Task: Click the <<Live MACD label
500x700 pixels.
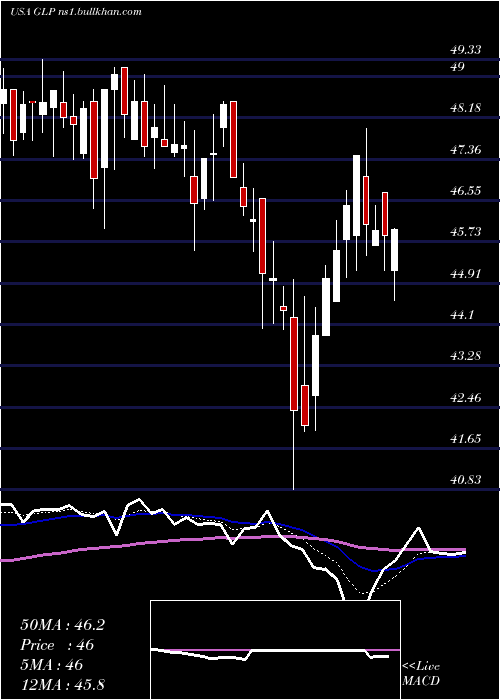Action: tap(421, 674)
